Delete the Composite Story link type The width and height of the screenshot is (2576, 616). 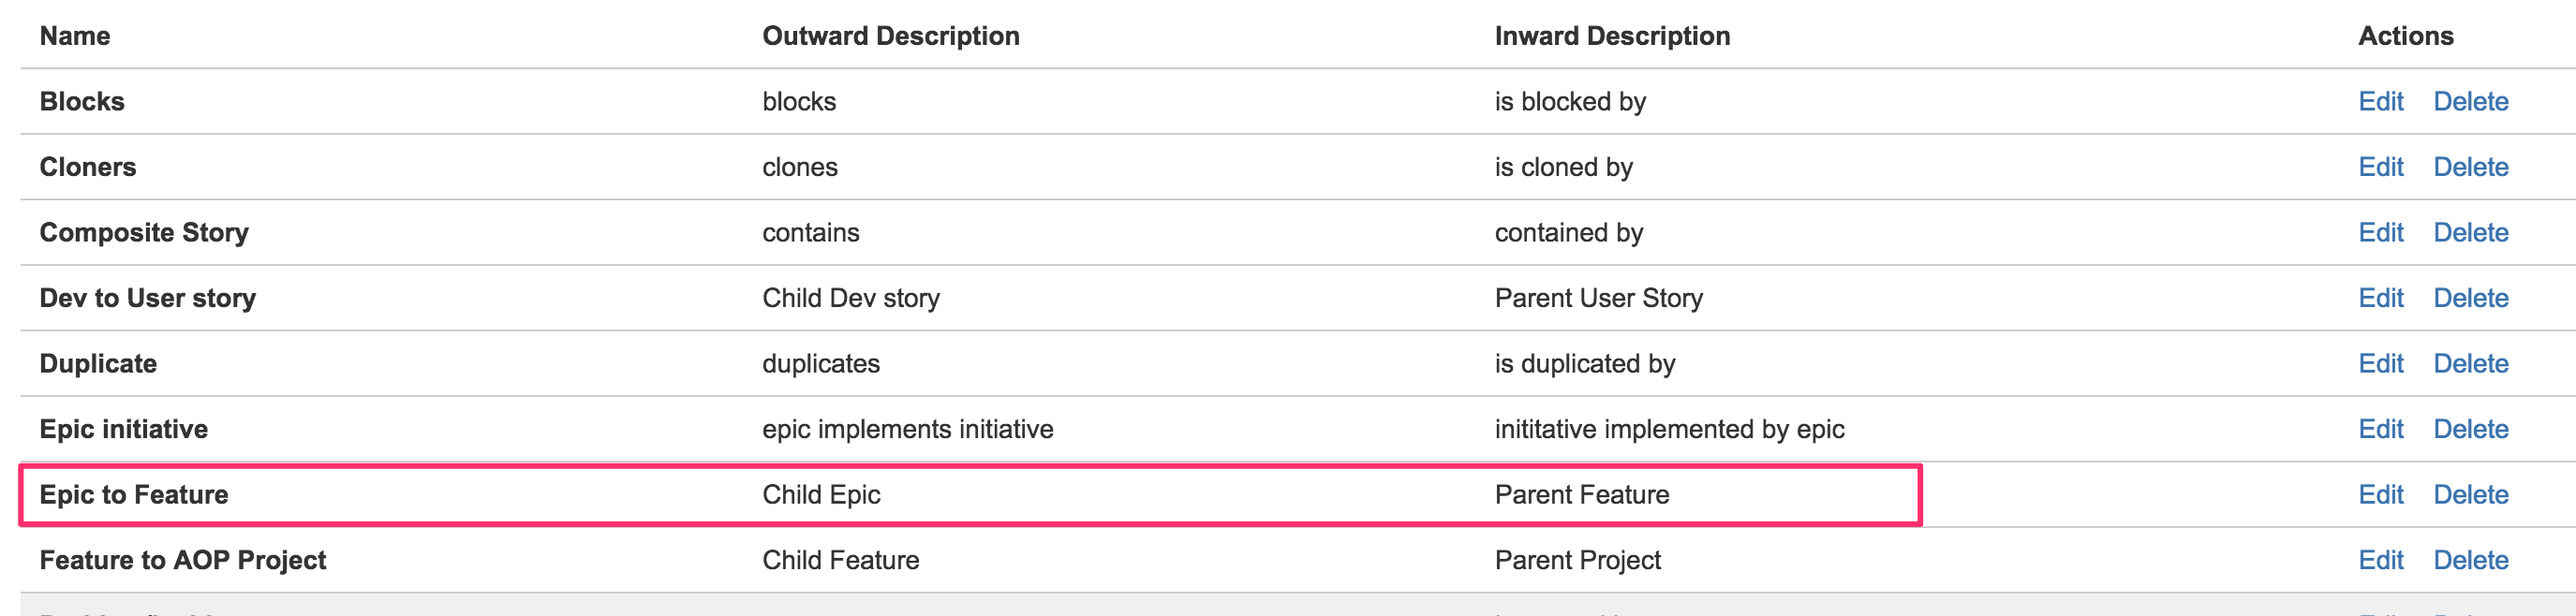2470,233
